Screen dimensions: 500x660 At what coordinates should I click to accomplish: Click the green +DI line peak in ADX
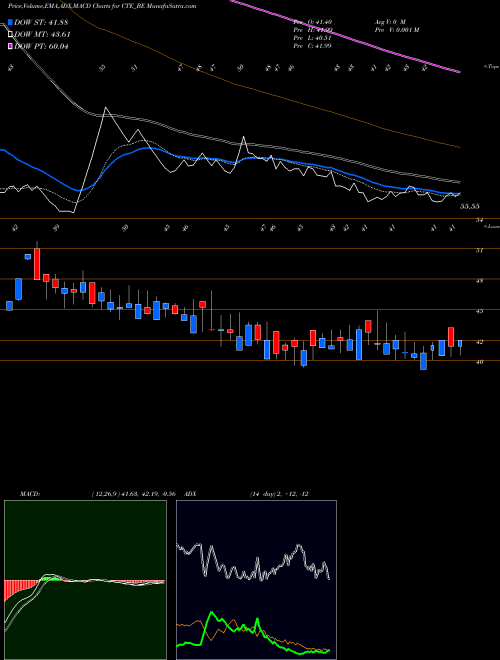(212, 613)
